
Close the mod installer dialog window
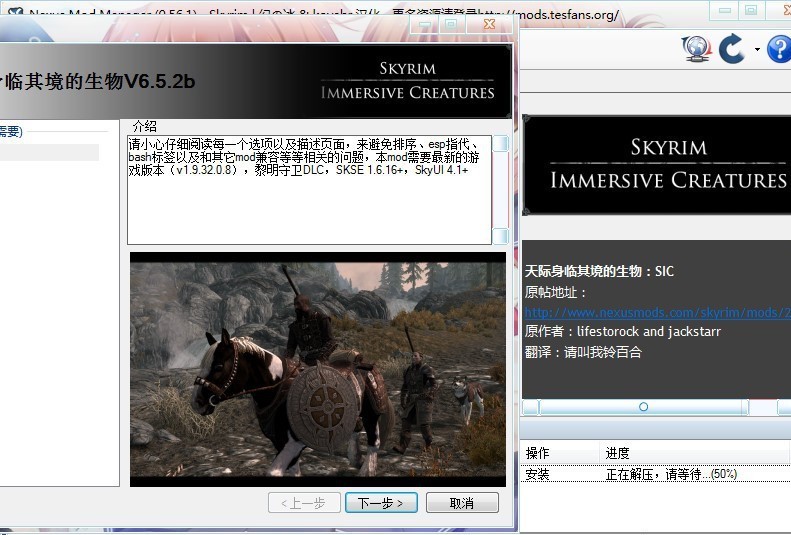[489, 22]
